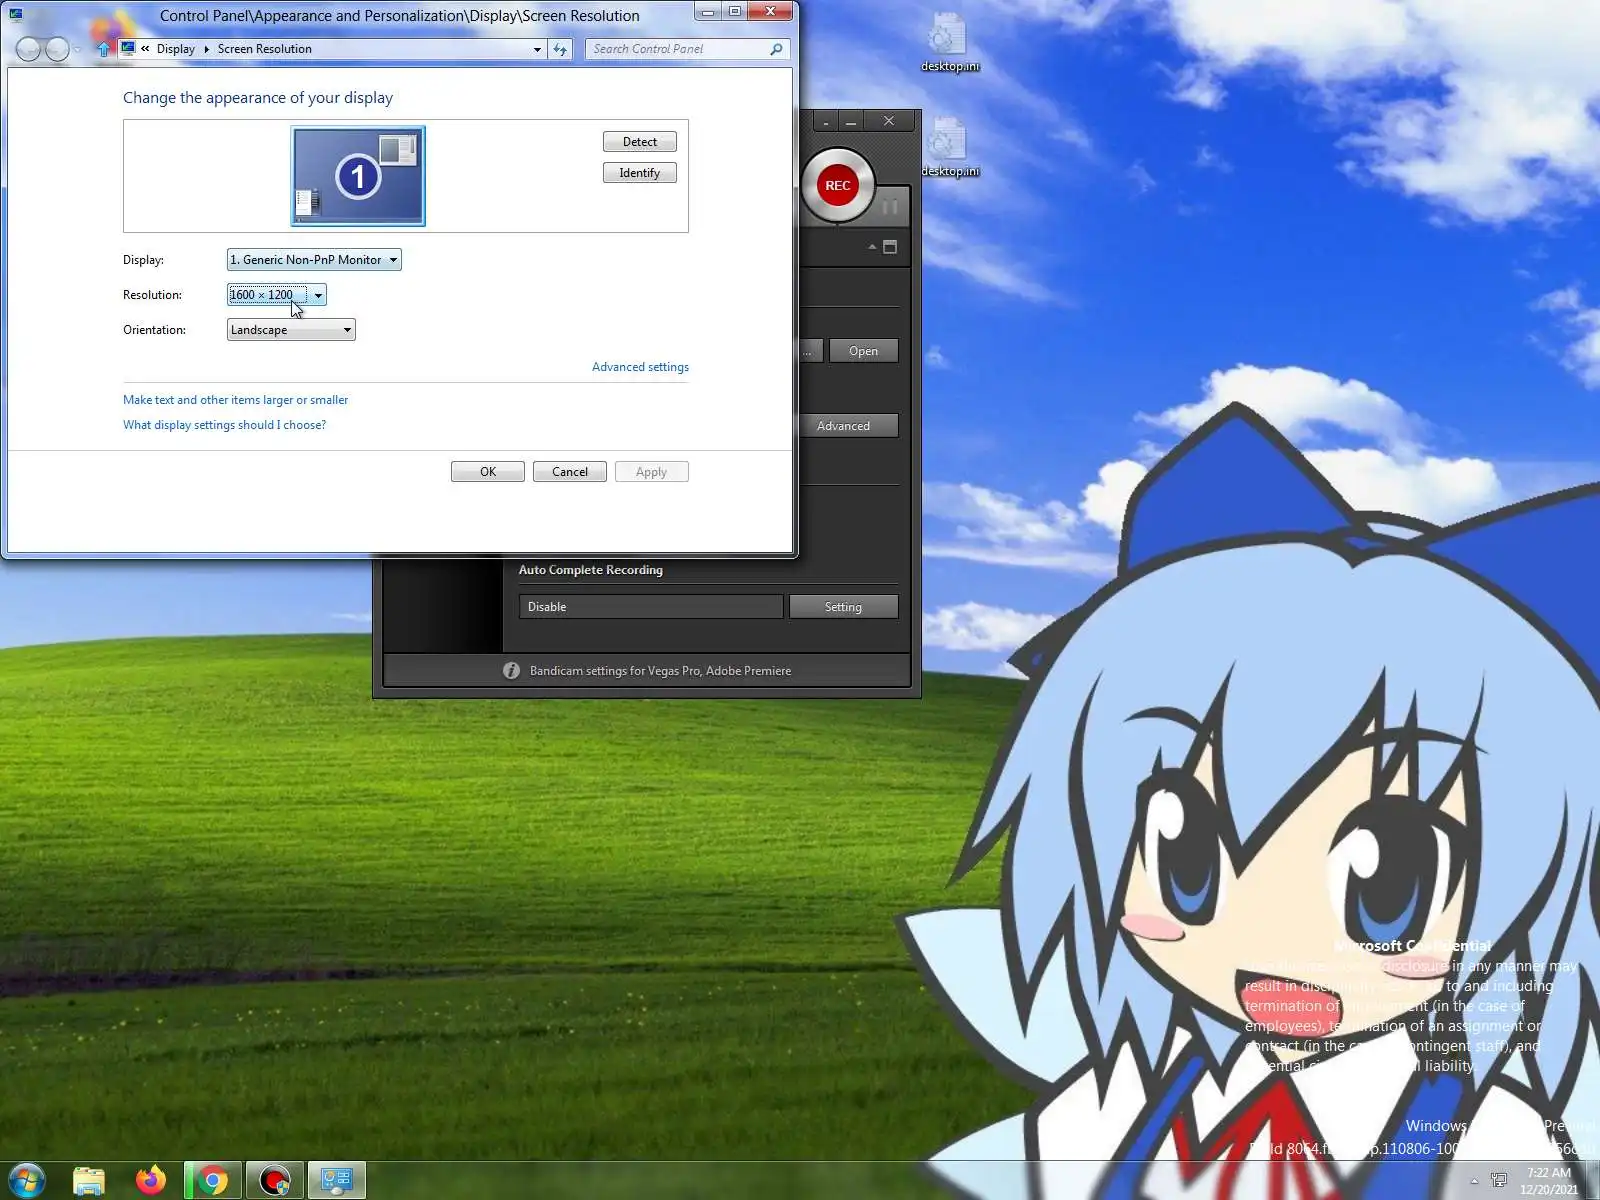Click the greyed Apply button

[651, 472]
